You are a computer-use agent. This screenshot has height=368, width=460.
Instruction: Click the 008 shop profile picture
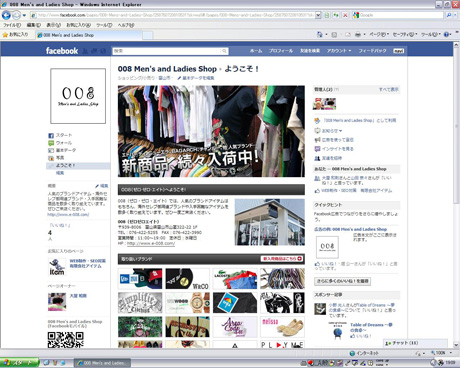[x=78, y=96]
